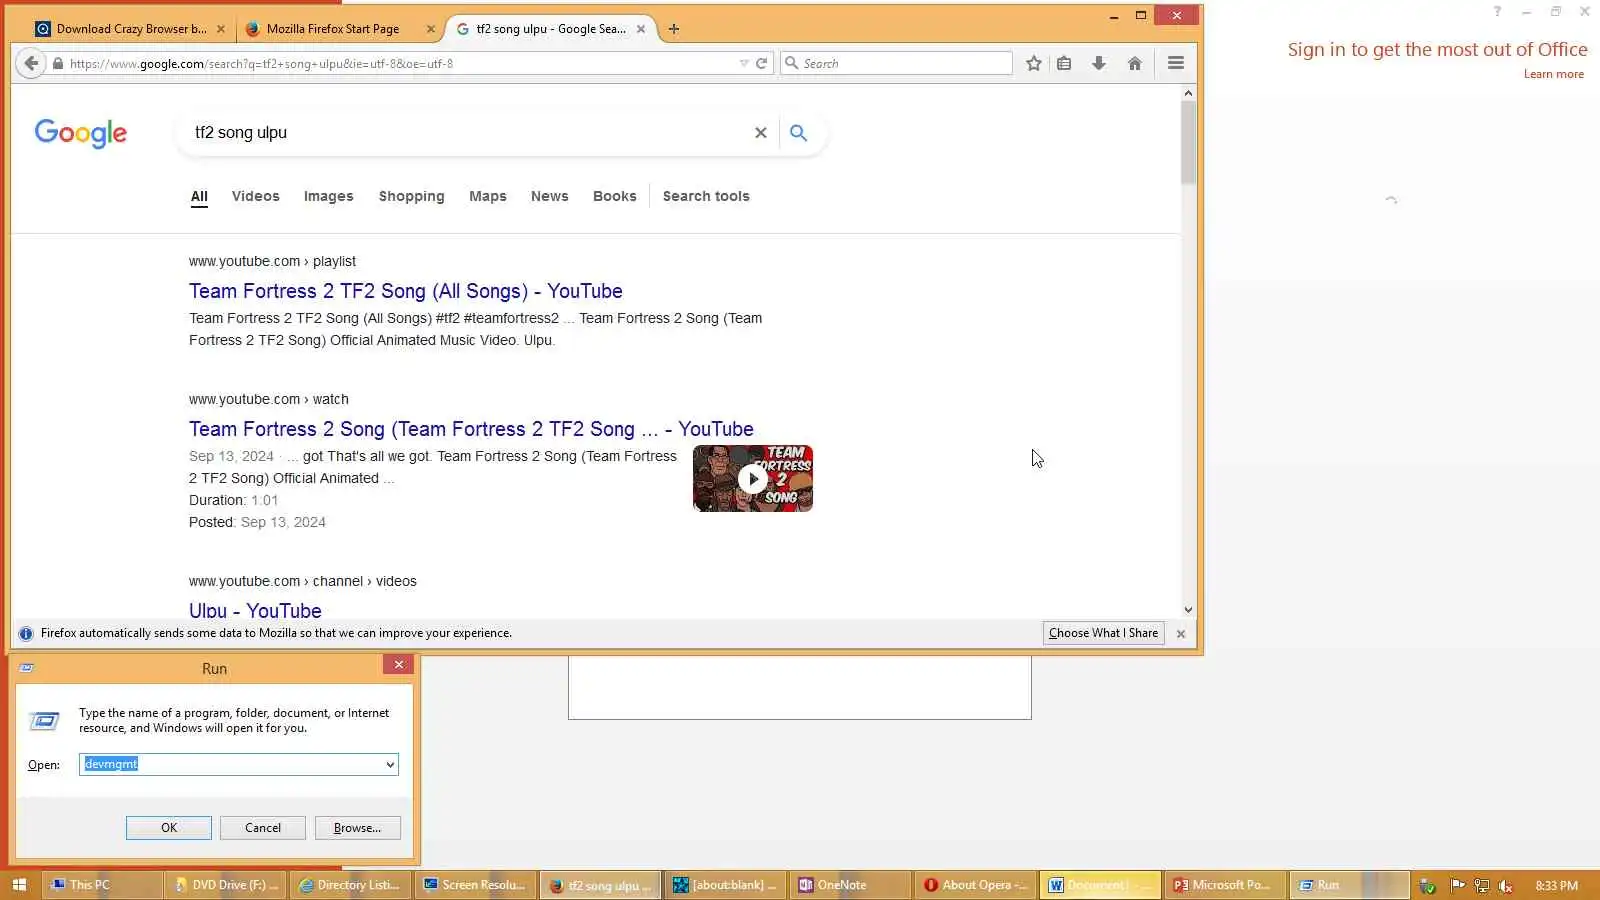Show your bookmarks list in Firefox toolbar

tap(1064, 63)
